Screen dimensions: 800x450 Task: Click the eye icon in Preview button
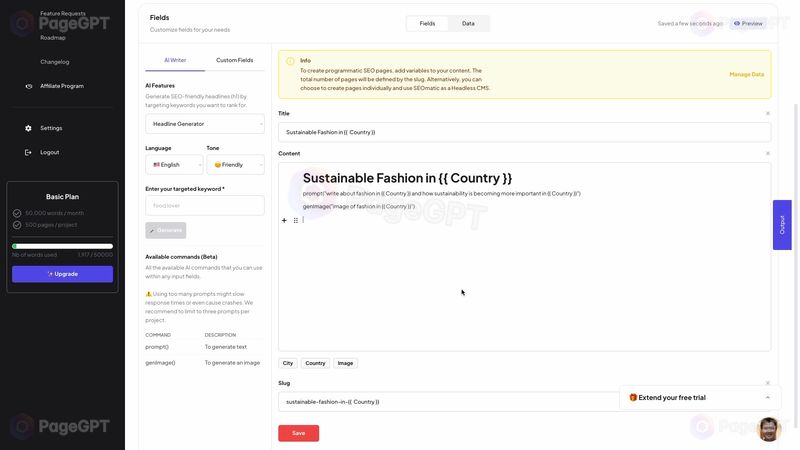(x=737, y=23)
